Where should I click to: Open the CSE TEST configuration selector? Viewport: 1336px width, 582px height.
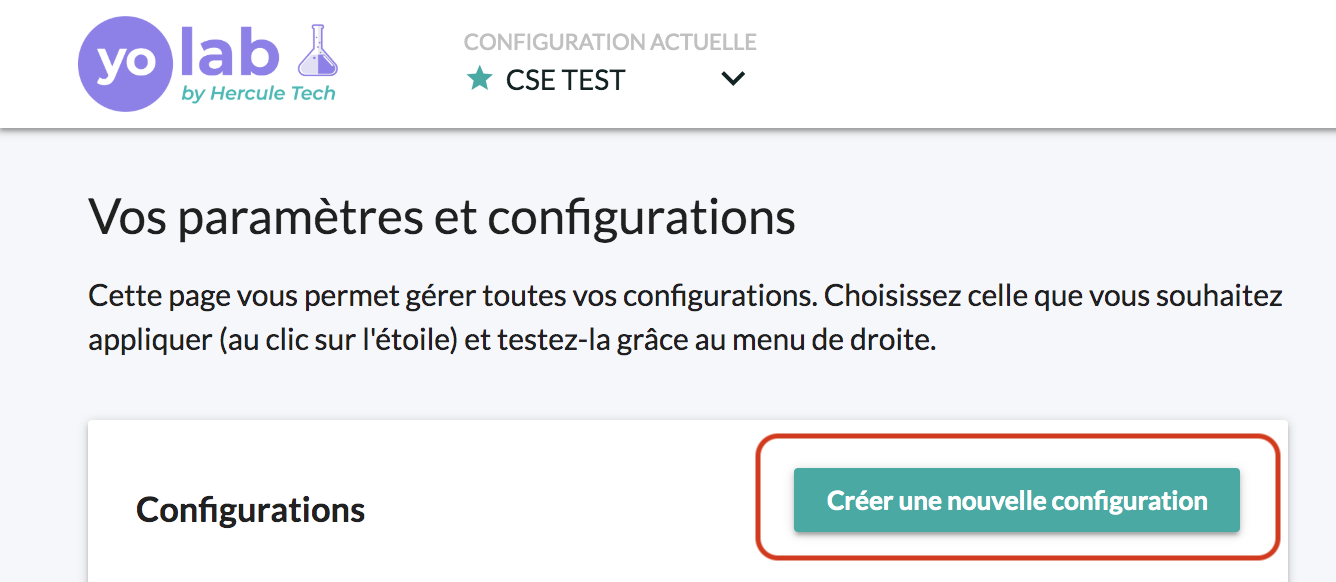(606, 79)
